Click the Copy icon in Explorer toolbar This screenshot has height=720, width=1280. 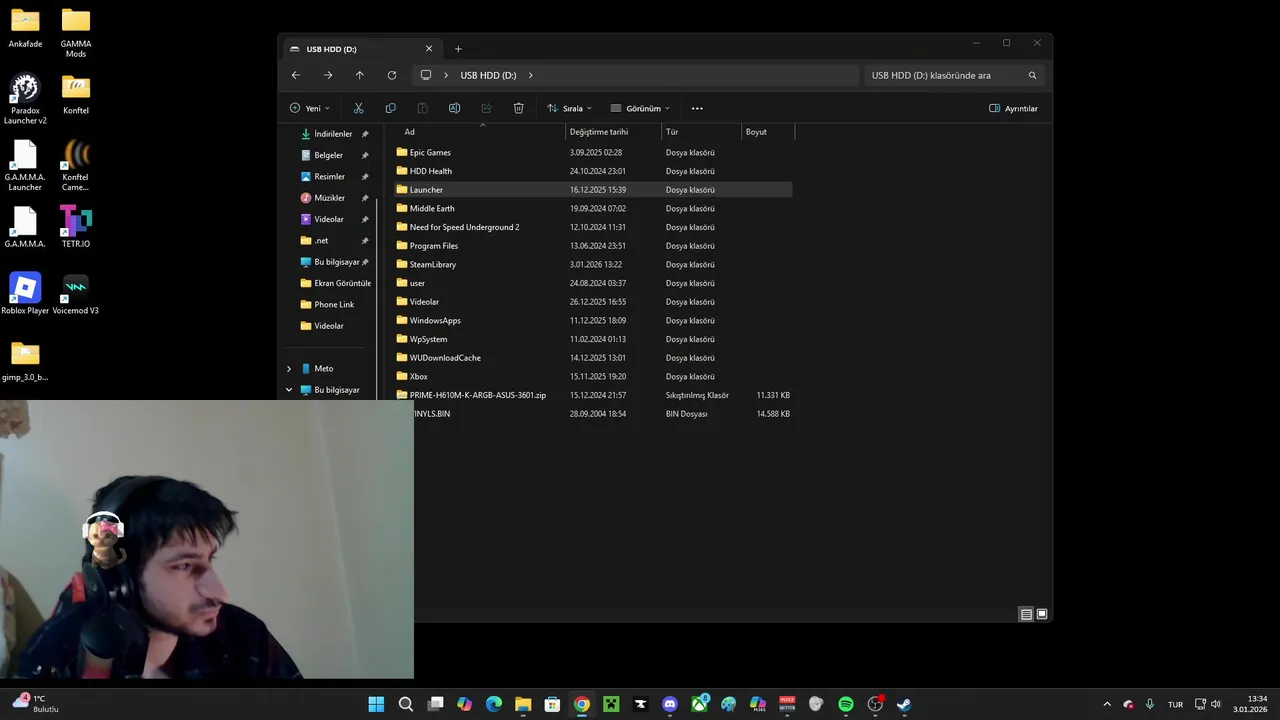click(390, 108)
